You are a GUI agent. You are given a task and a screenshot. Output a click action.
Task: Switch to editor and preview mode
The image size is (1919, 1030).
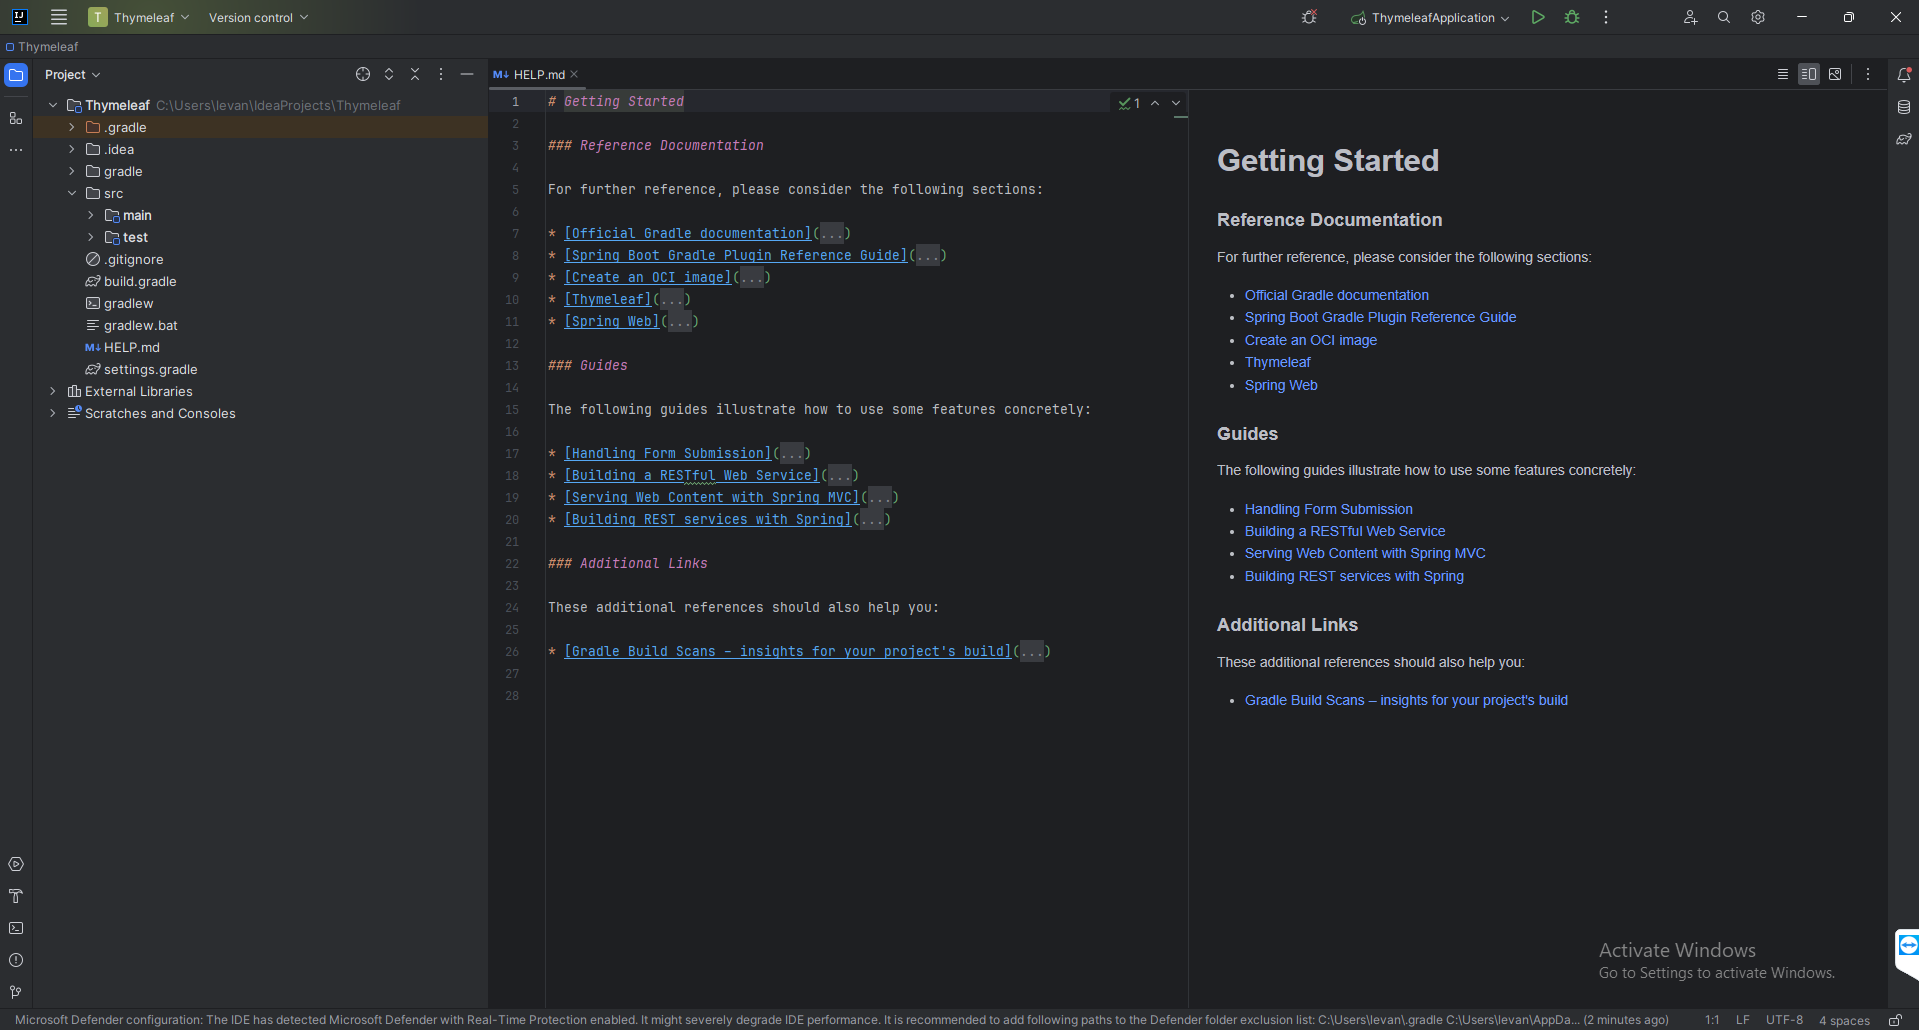click(x=1809, y=74)
